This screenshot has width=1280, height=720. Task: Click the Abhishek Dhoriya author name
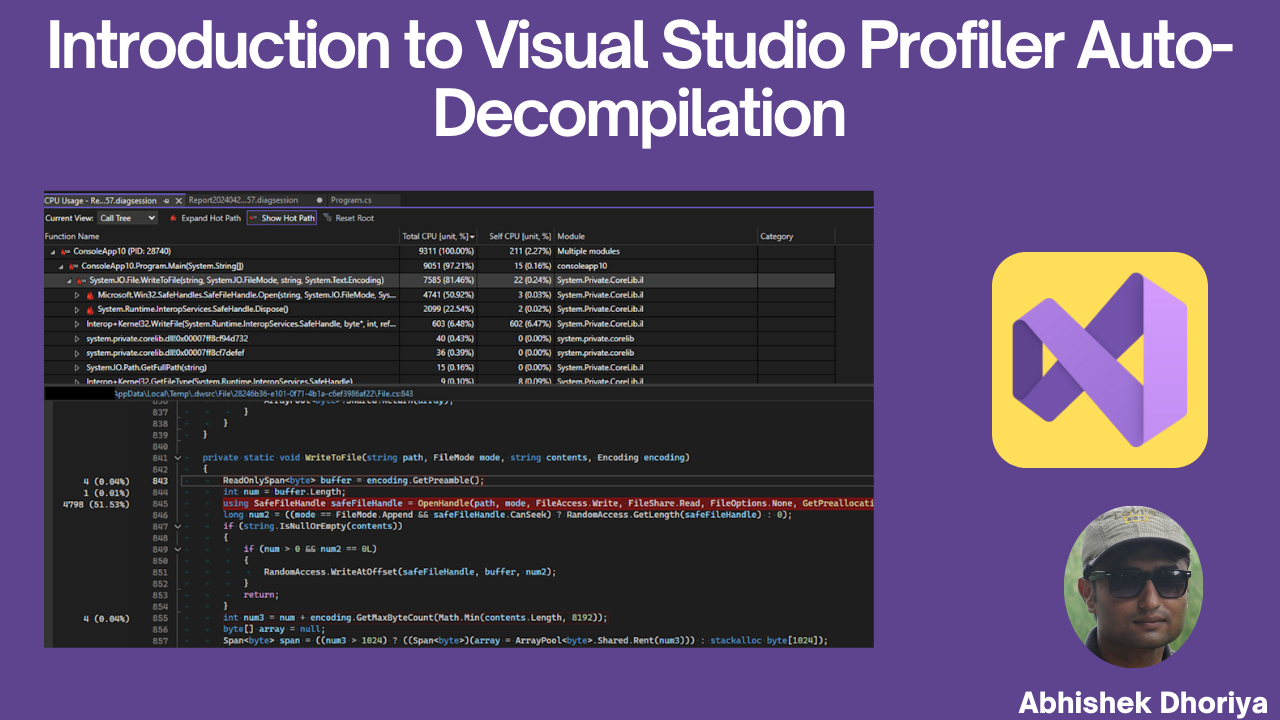(1143, 702)
